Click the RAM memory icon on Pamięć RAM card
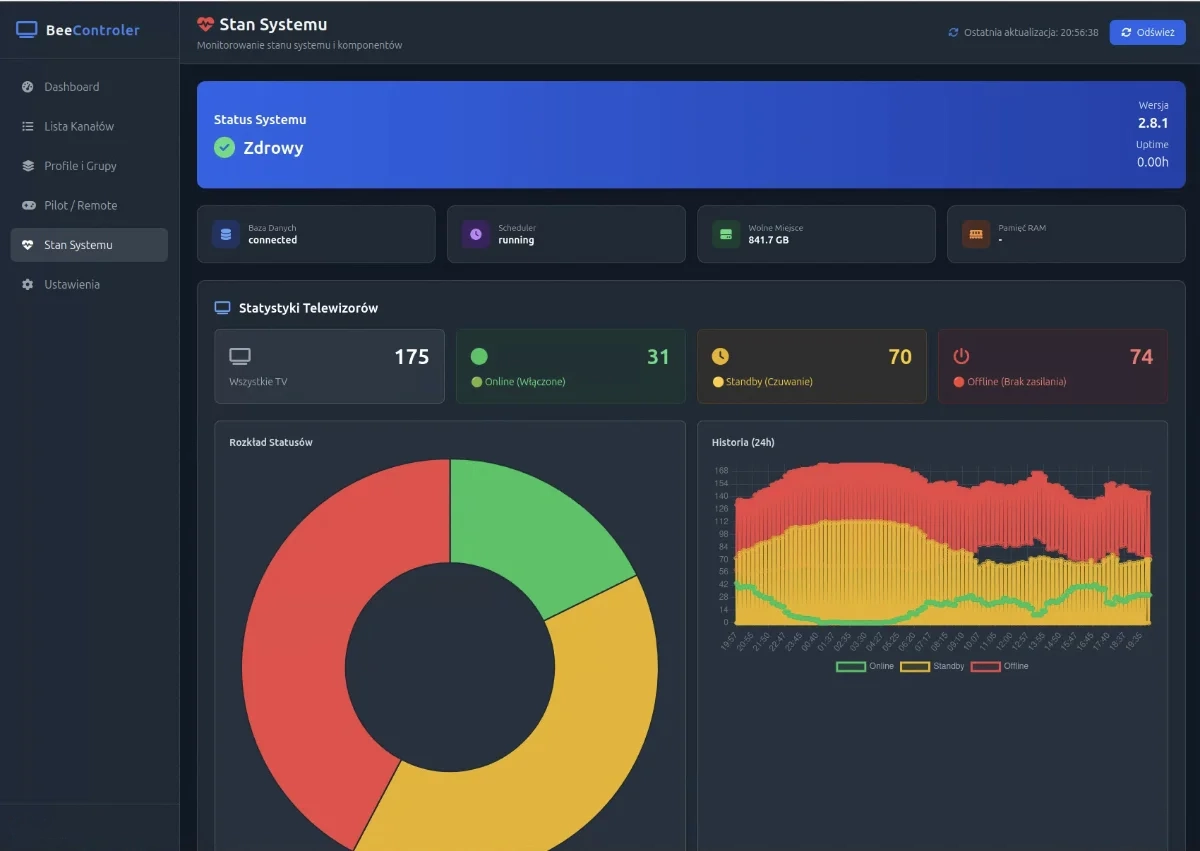 [x=975, y=234]
